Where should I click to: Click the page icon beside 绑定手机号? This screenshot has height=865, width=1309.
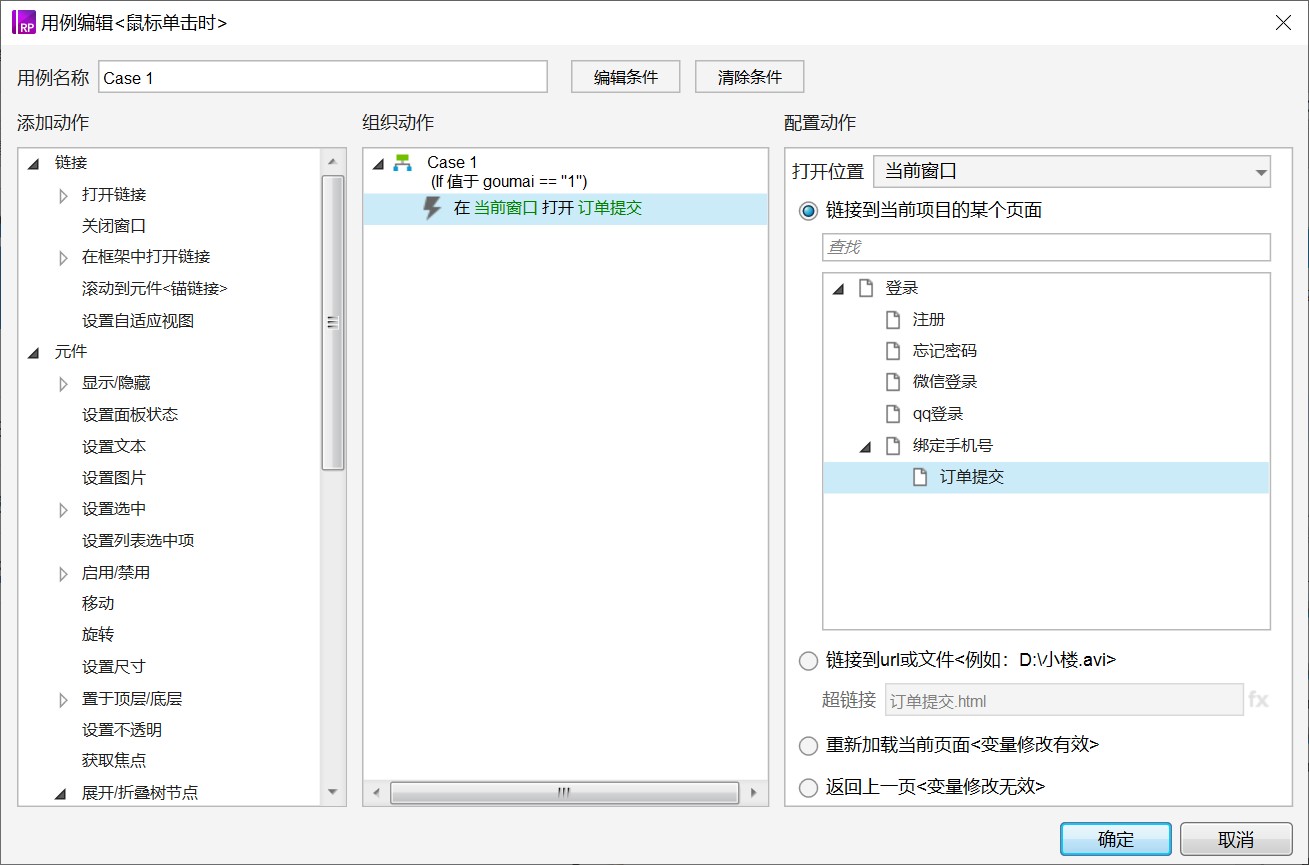tap(893, 446)
